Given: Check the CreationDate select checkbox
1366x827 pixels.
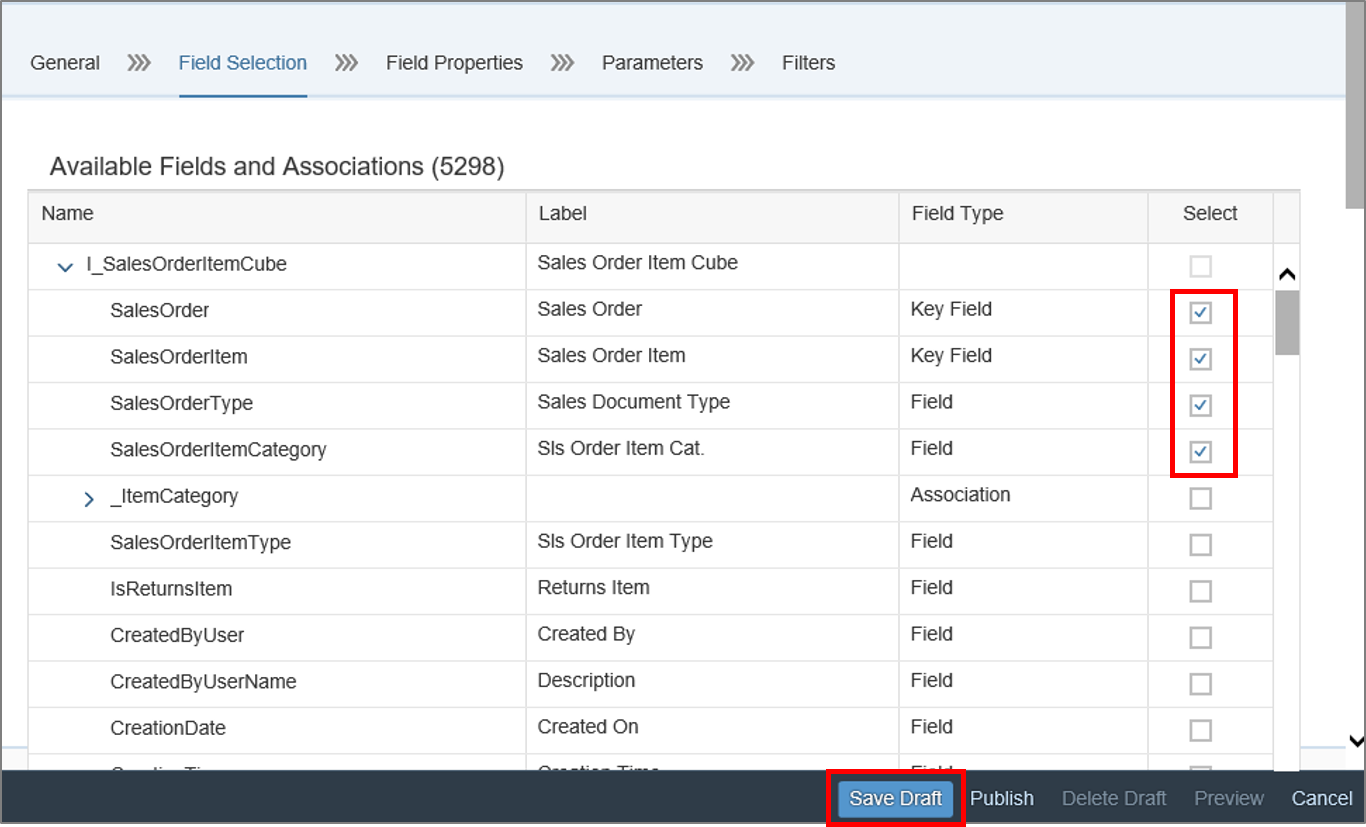Looking at the screenshot, I should tap(1200, 731).
